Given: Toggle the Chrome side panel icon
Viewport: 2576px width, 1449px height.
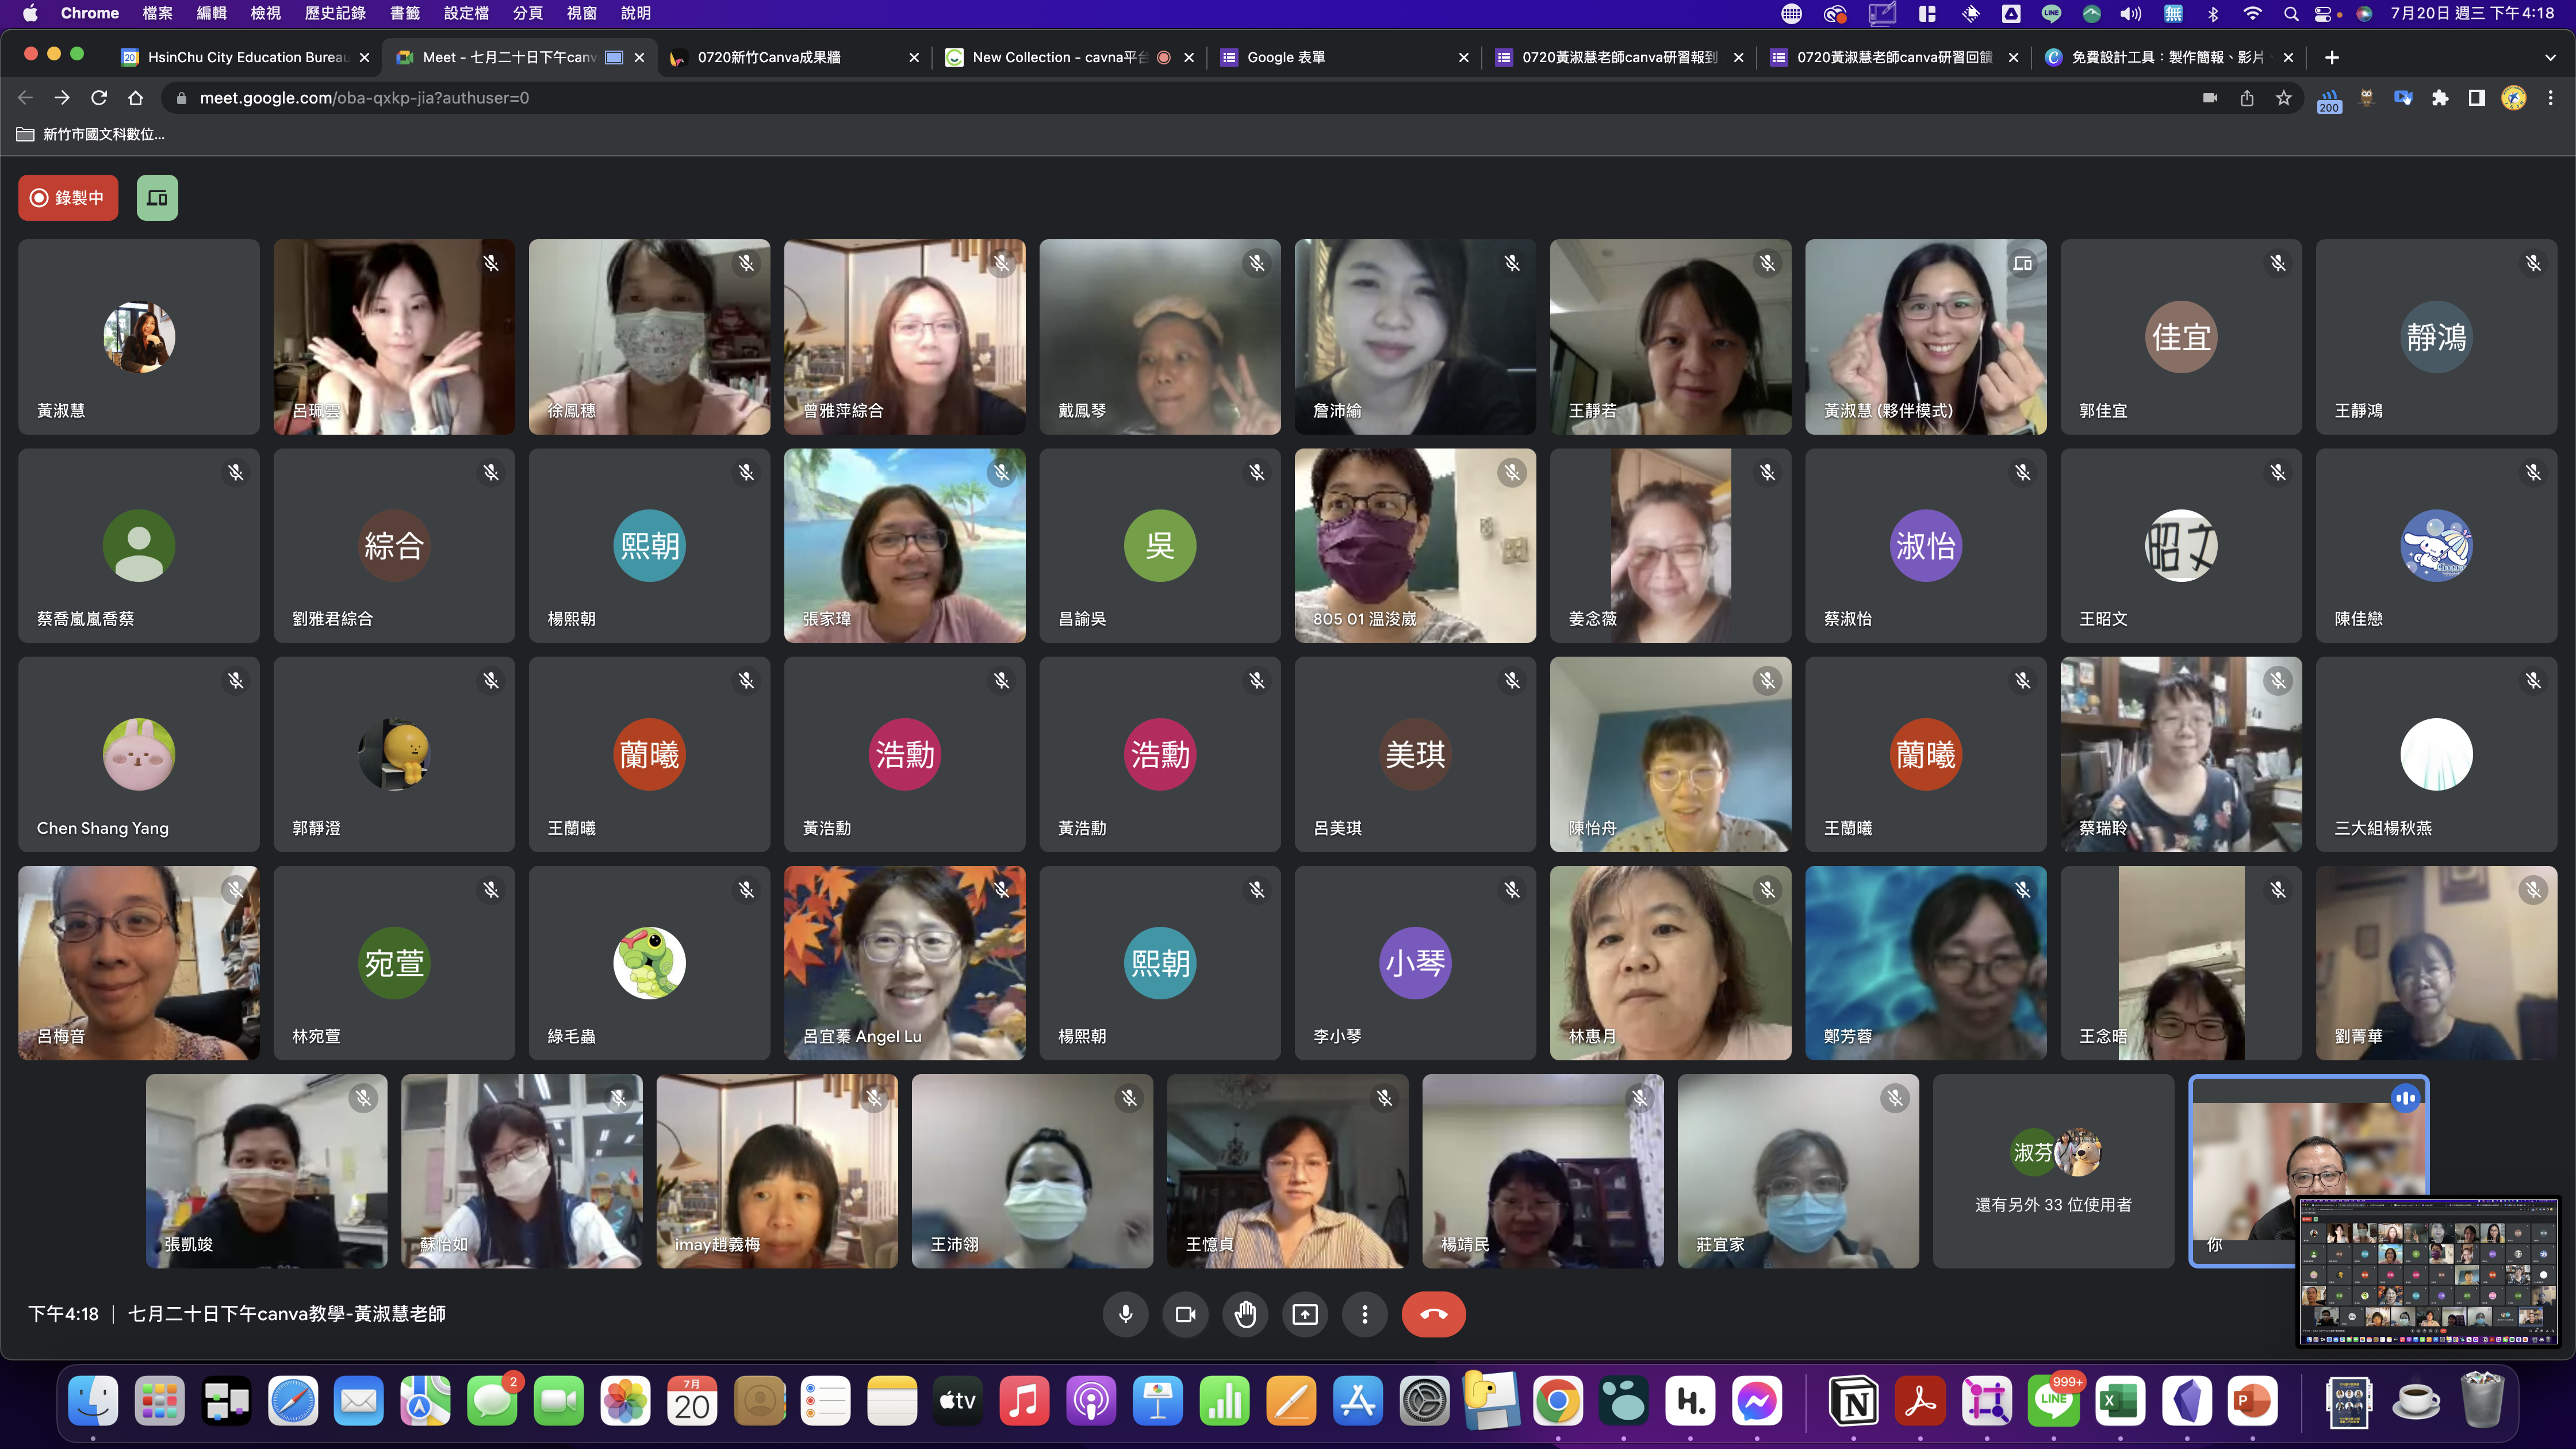Looking at the screenshot, I should (x=2477, y=98).
